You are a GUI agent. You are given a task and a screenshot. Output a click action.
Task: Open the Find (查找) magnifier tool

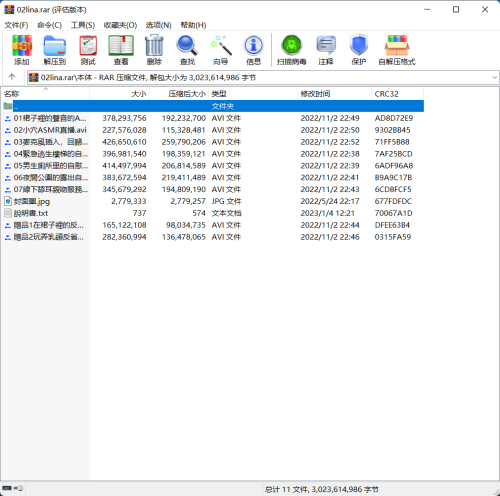(x=187, y=50)
